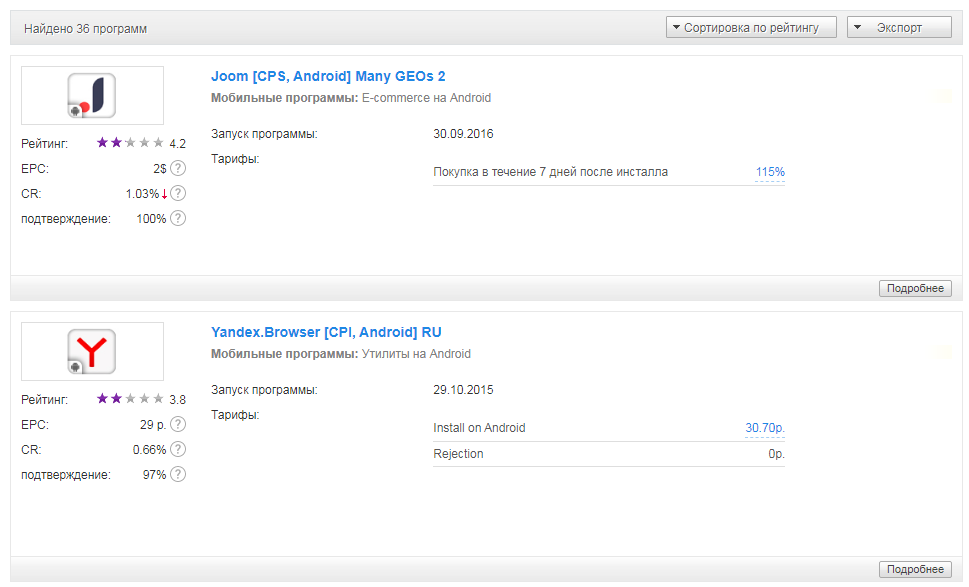Viewport: 969px width, 587px height.
Task: Click the 30.70р. Install on Android rate
Action: point(765,428)
